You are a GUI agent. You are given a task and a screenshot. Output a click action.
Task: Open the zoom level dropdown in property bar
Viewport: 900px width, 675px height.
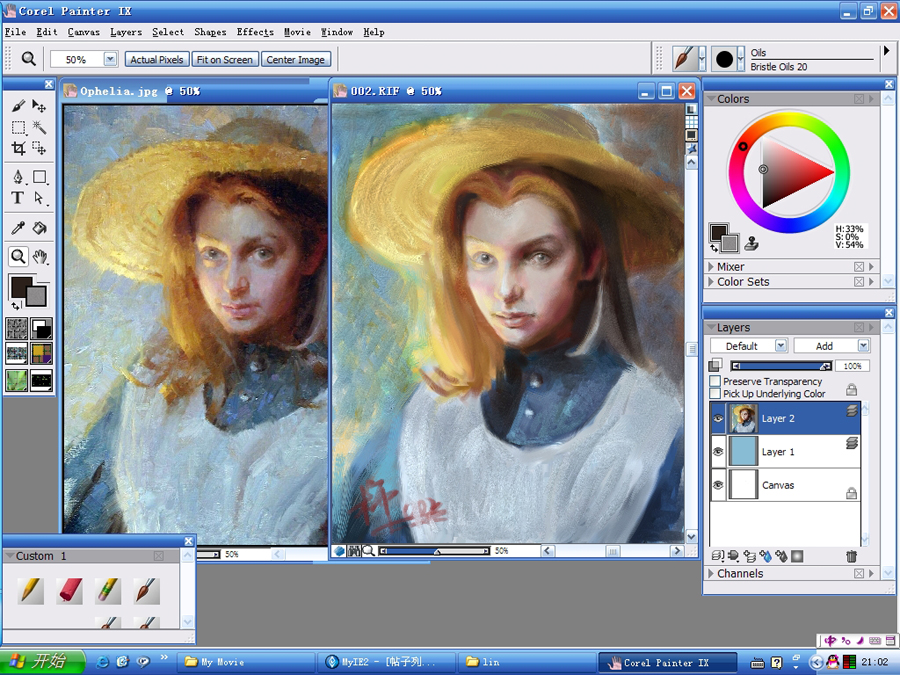point(110,59)
